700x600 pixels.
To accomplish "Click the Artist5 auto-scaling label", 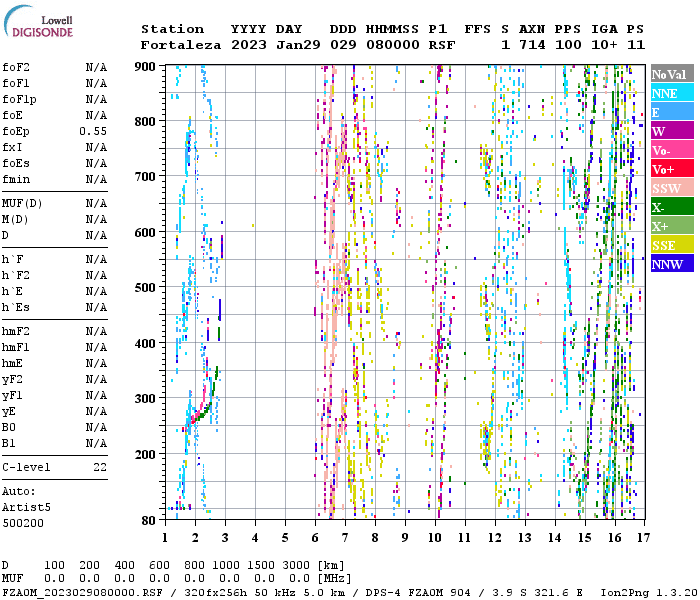I will click(x=26, y=508).
